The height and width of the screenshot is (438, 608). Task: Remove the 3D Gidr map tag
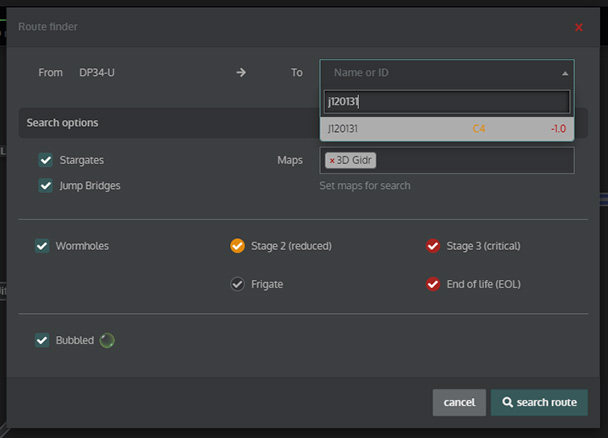pyautogui.click(x=332, y=160)
